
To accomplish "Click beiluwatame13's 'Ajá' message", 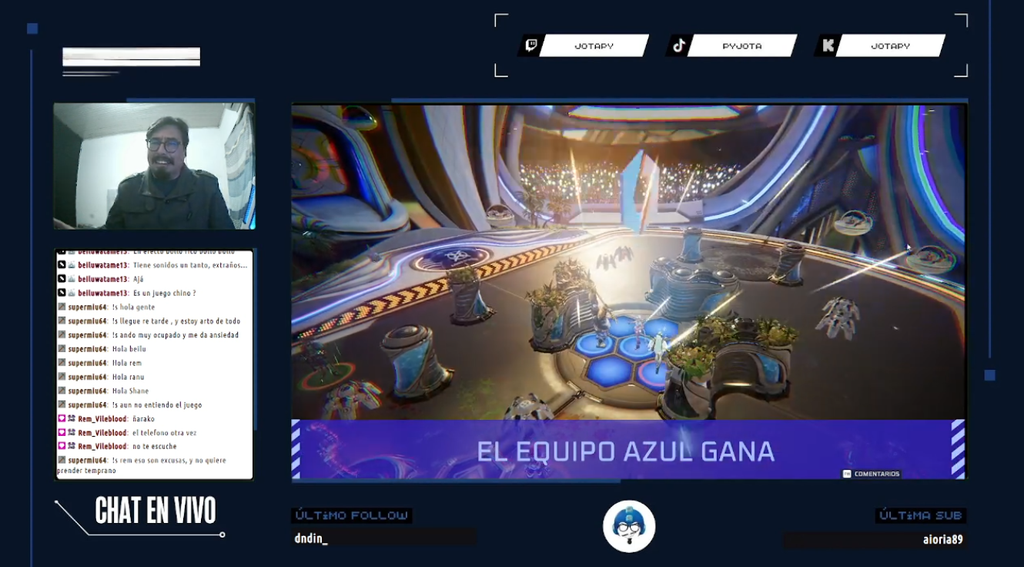I will [x=140, y=280].
